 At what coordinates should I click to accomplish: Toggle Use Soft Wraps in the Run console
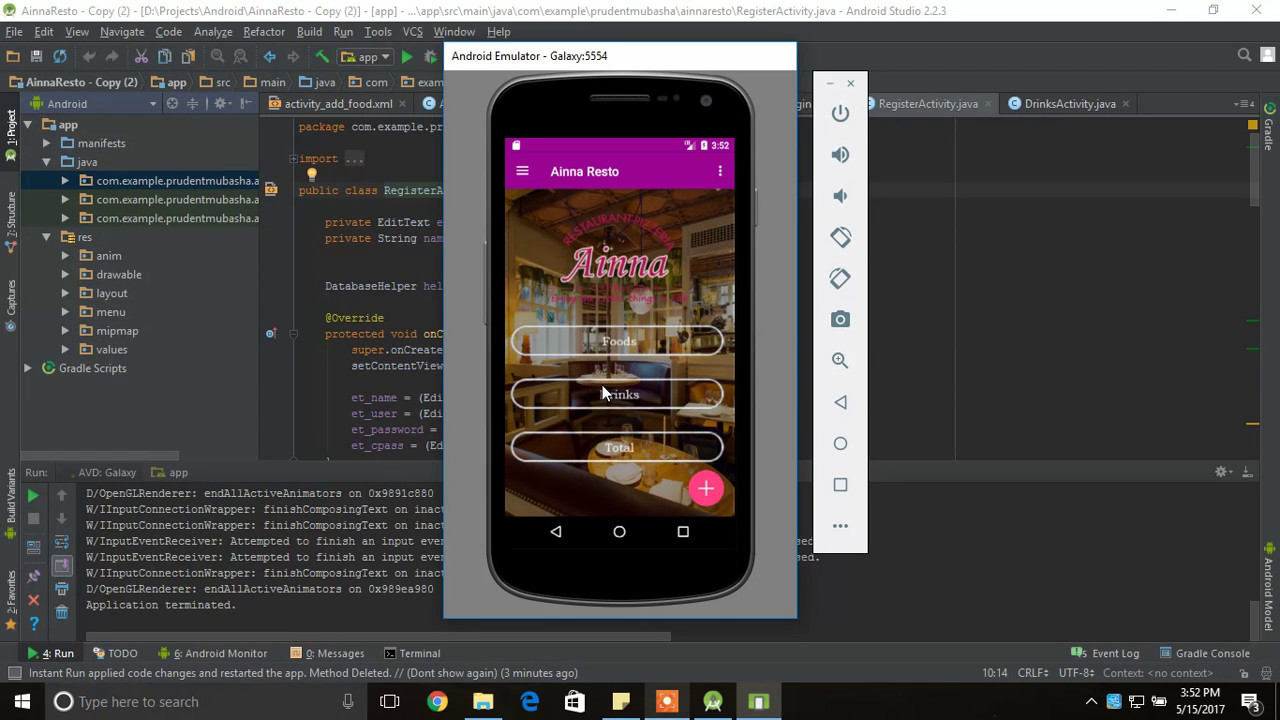(x=62, y=542)
